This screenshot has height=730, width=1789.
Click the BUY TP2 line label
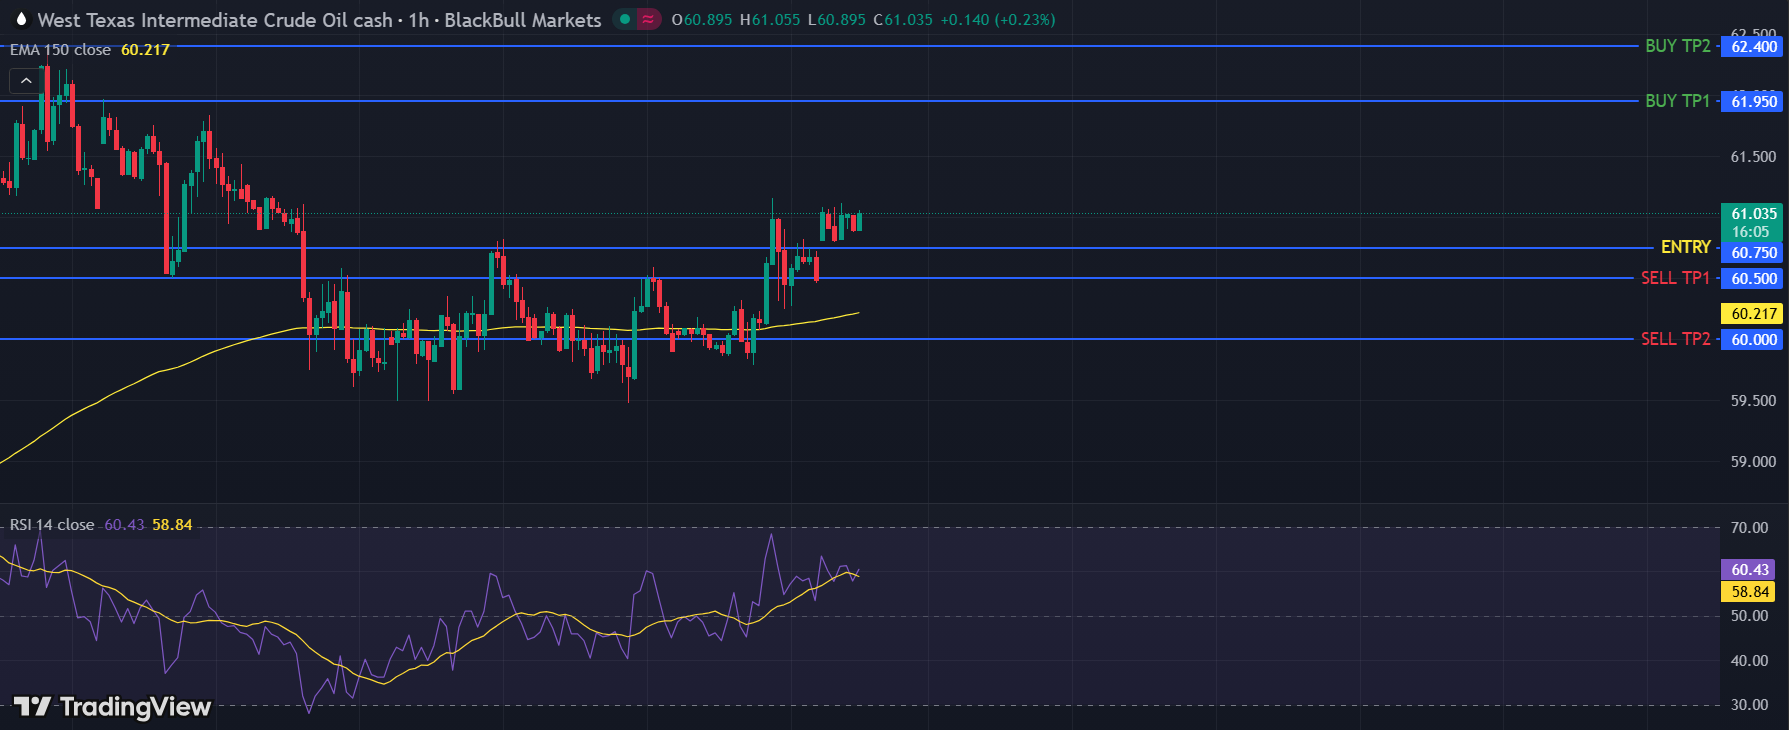(x=1677, y=46)
